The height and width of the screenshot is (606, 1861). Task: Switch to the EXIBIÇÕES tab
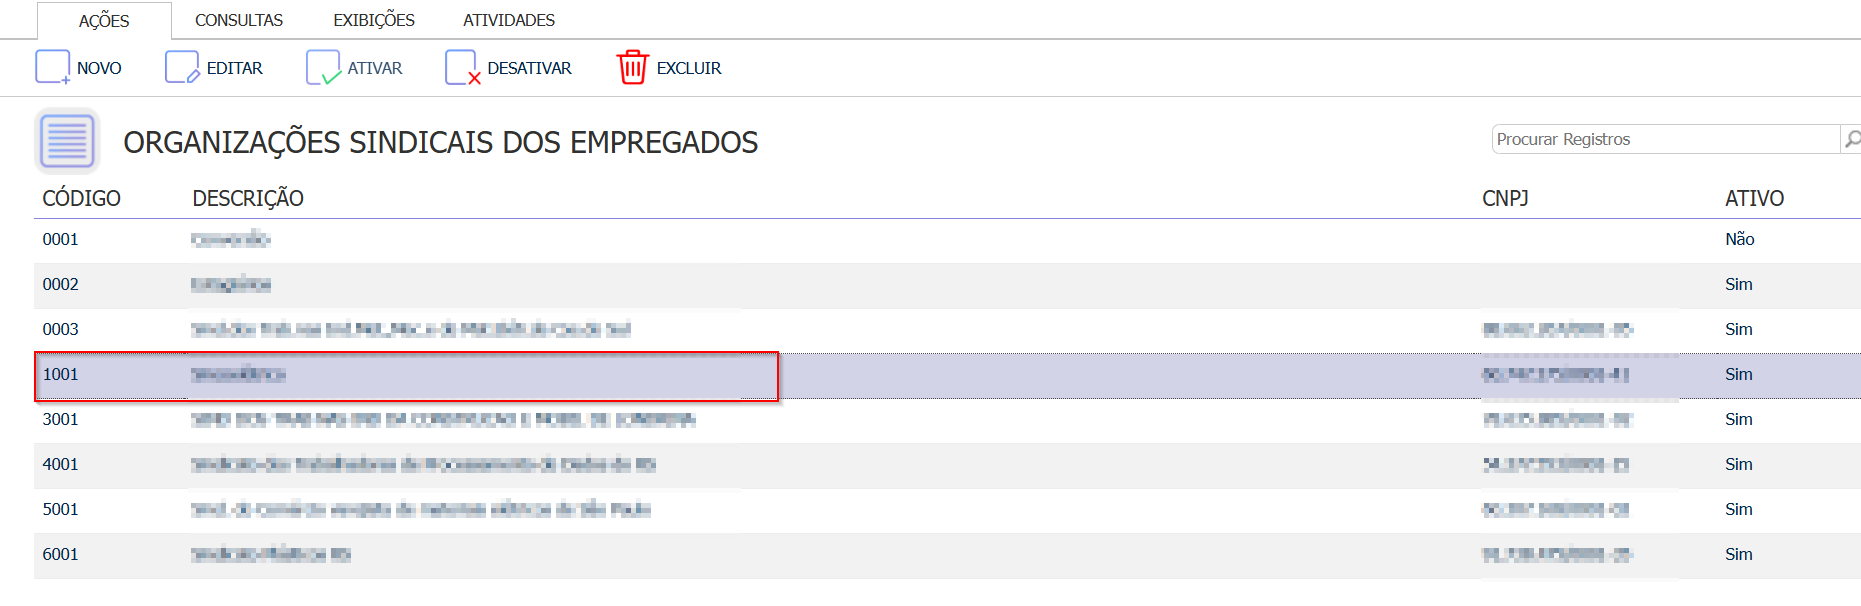pos(374,20)
